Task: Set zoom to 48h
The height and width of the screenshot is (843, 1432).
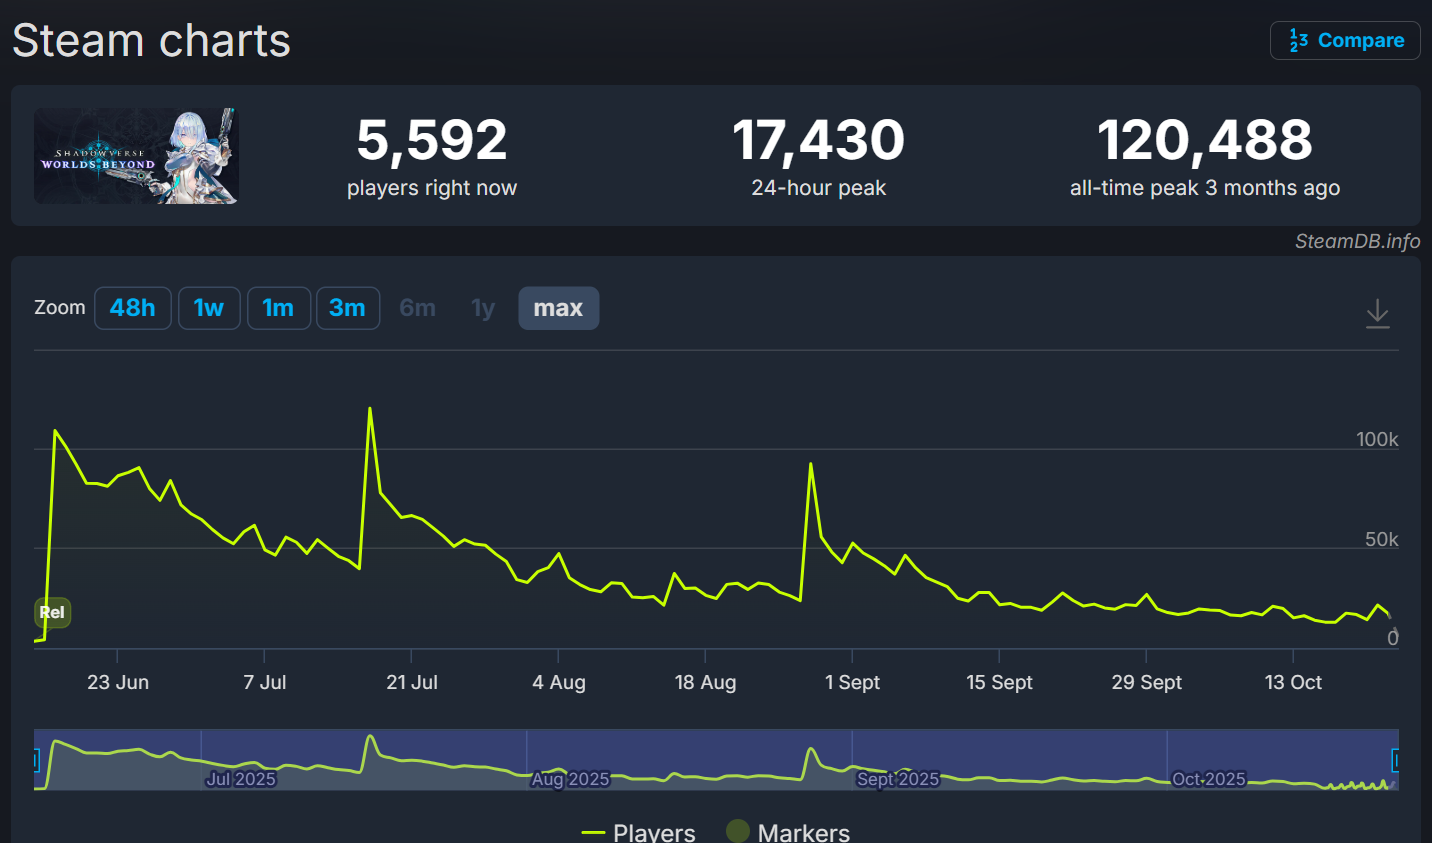Action: point(133,308)
